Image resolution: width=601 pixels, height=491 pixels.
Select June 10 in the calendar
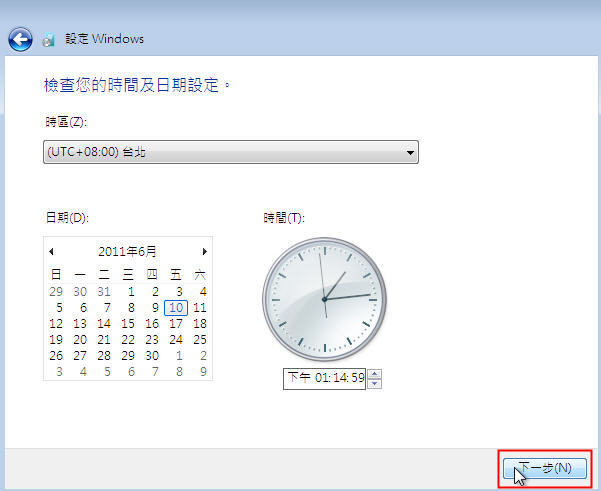pyautogui.click(x=176, y=308)
